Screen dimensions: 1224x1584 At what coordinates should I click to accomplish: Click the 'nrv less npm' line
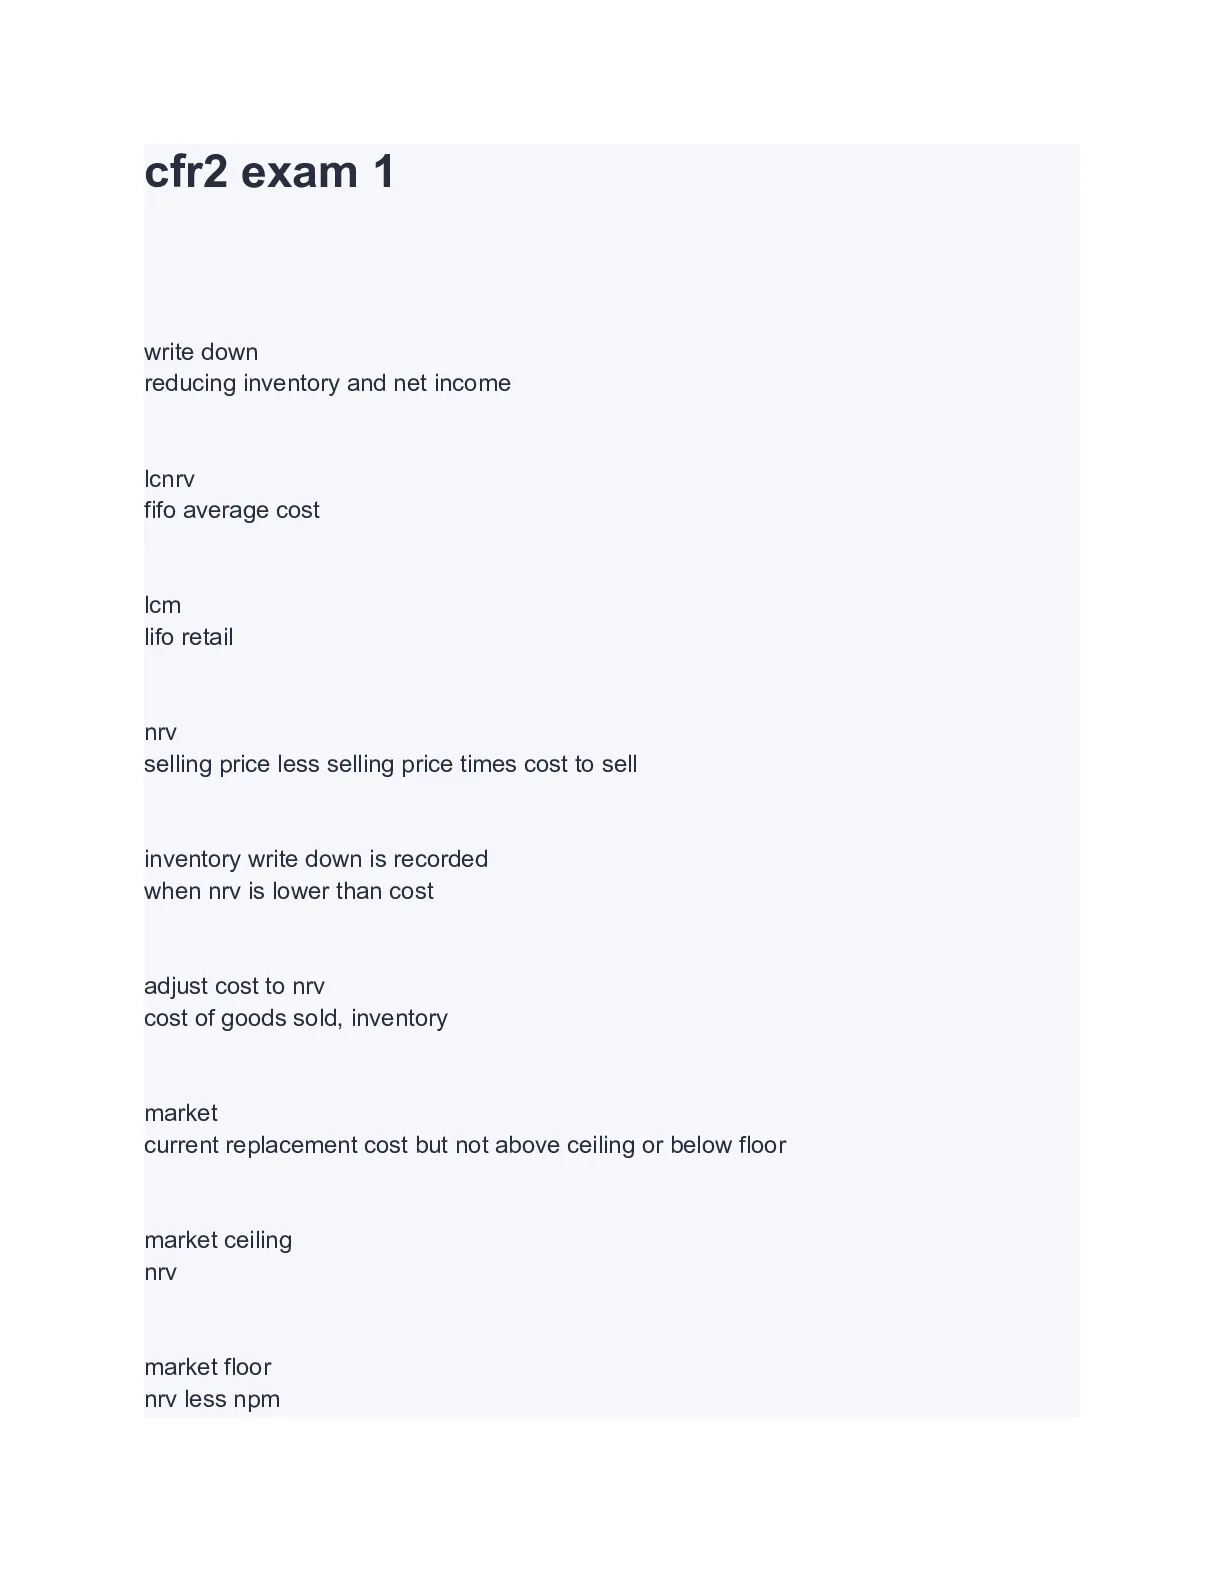212,1399
